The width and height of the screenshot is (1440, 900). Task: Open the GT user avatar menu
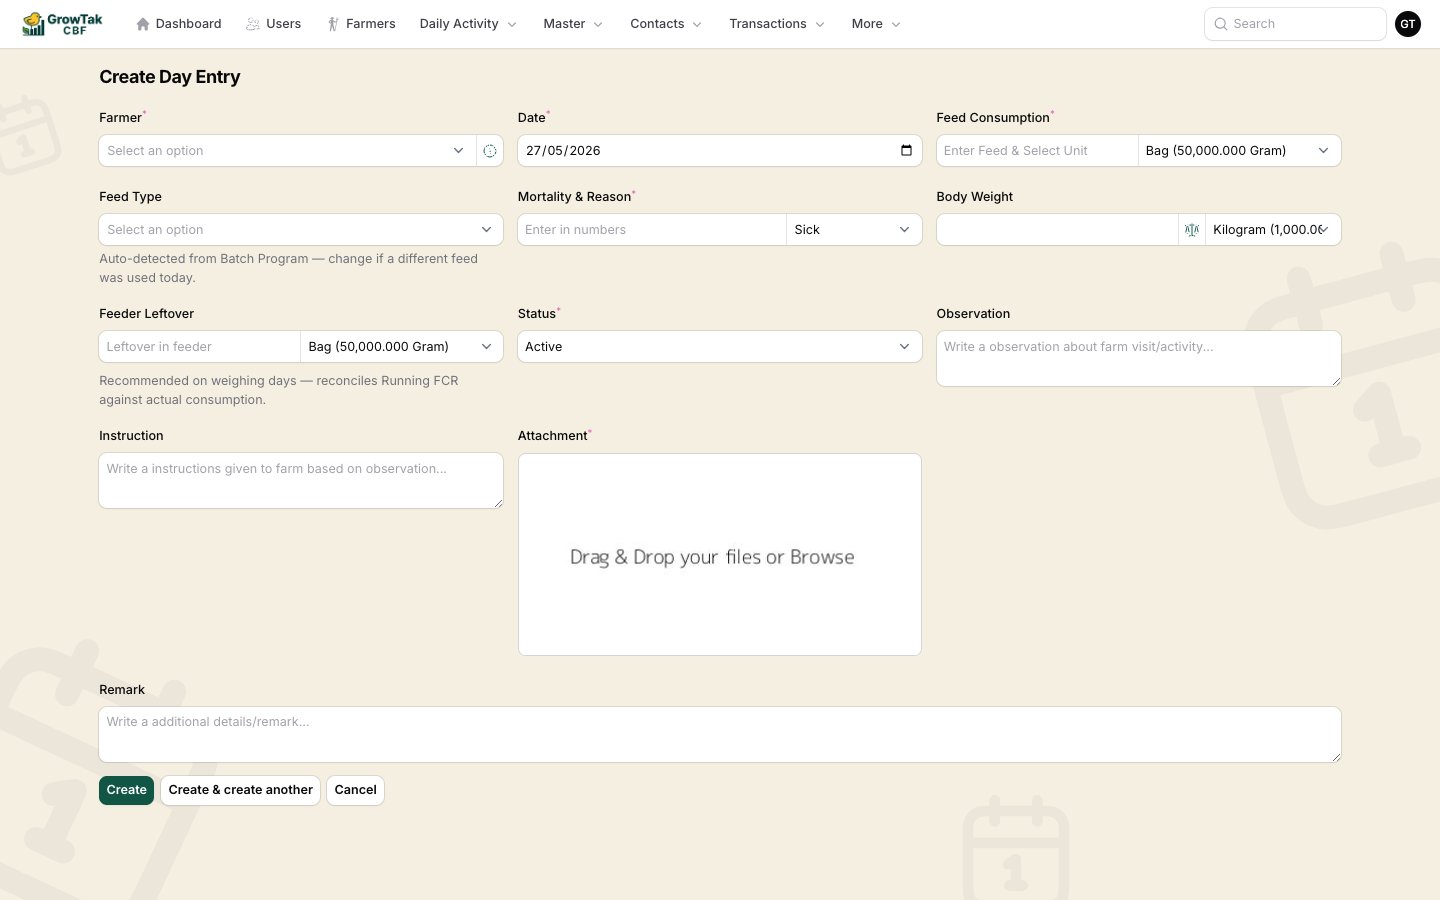[1408, 24]
